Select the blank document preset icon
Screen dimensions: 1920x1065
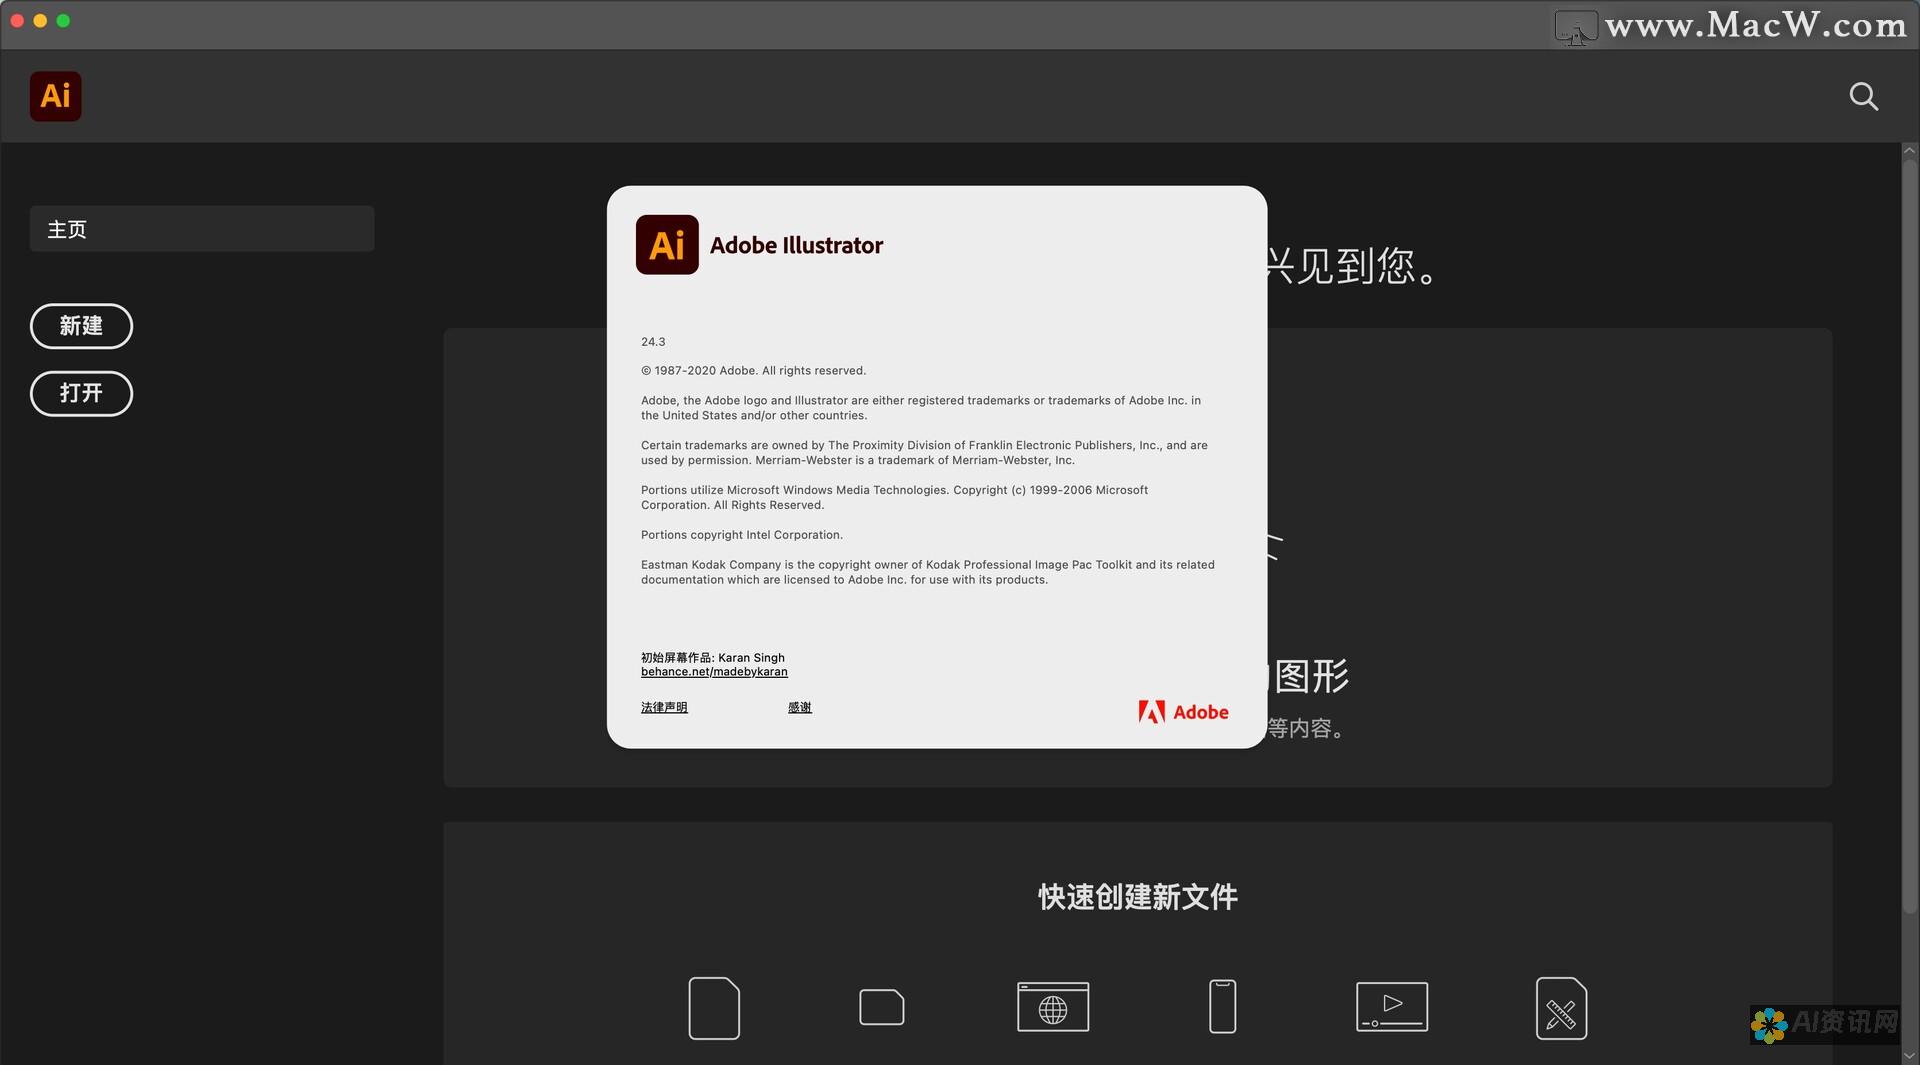click(714, 1008)
